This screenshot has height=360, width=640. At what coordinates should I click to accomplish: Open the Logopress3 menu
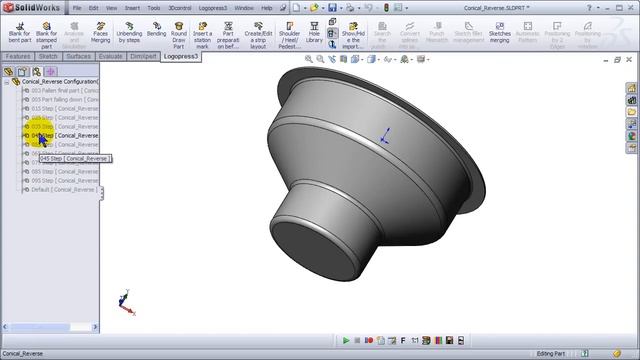tap(213, 8)
